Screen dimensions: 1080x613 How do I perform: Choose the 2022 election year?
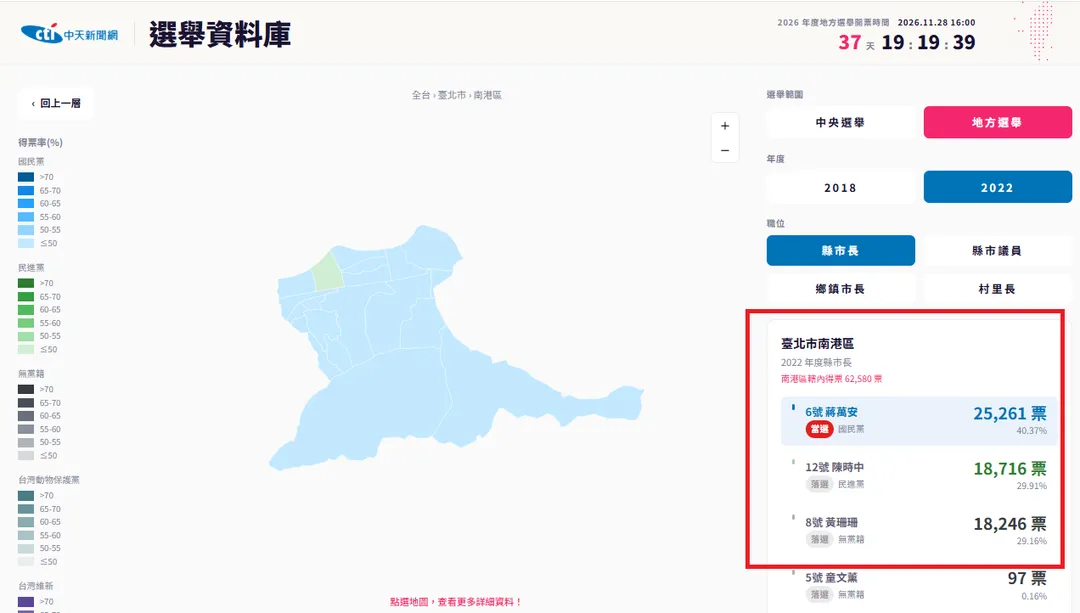[x=997, y=187]
